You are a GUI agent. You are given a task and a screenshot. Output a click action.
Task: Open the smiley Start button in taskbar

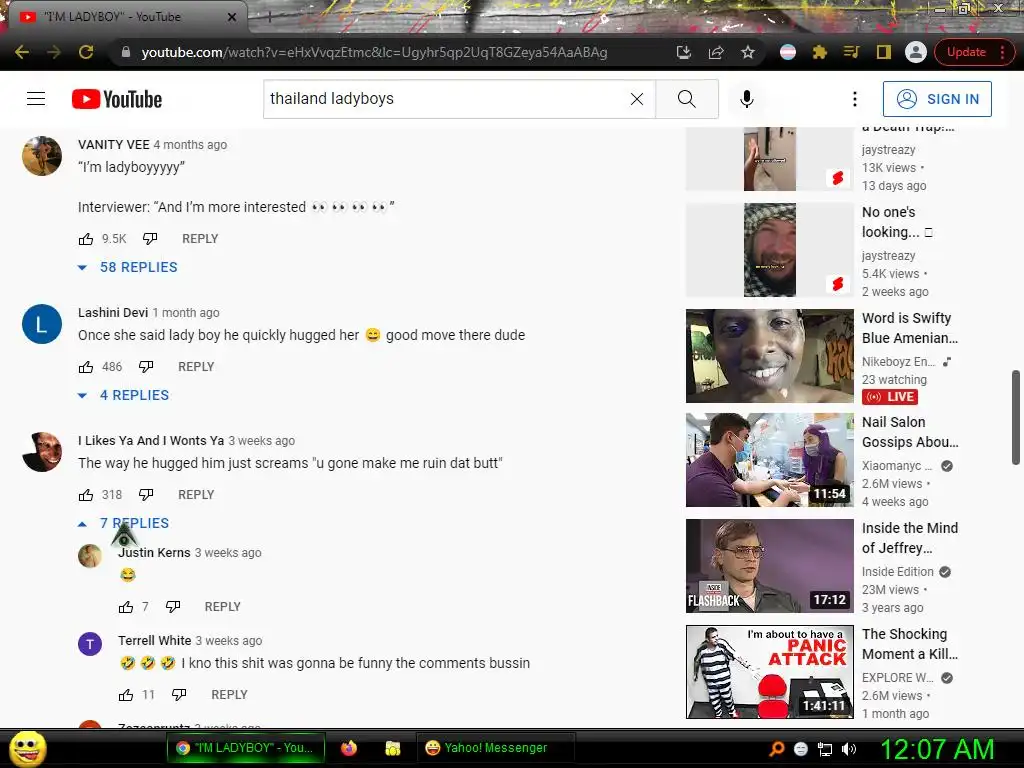[x=28, y=748]
